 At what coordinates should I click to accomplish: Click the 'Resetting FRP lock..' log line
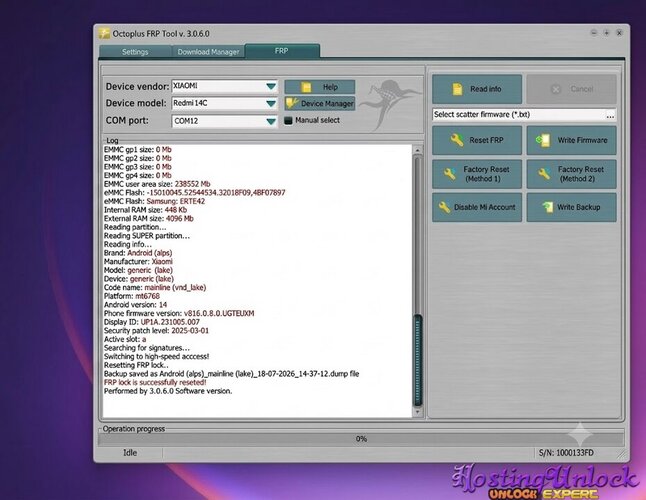point(136,365)
